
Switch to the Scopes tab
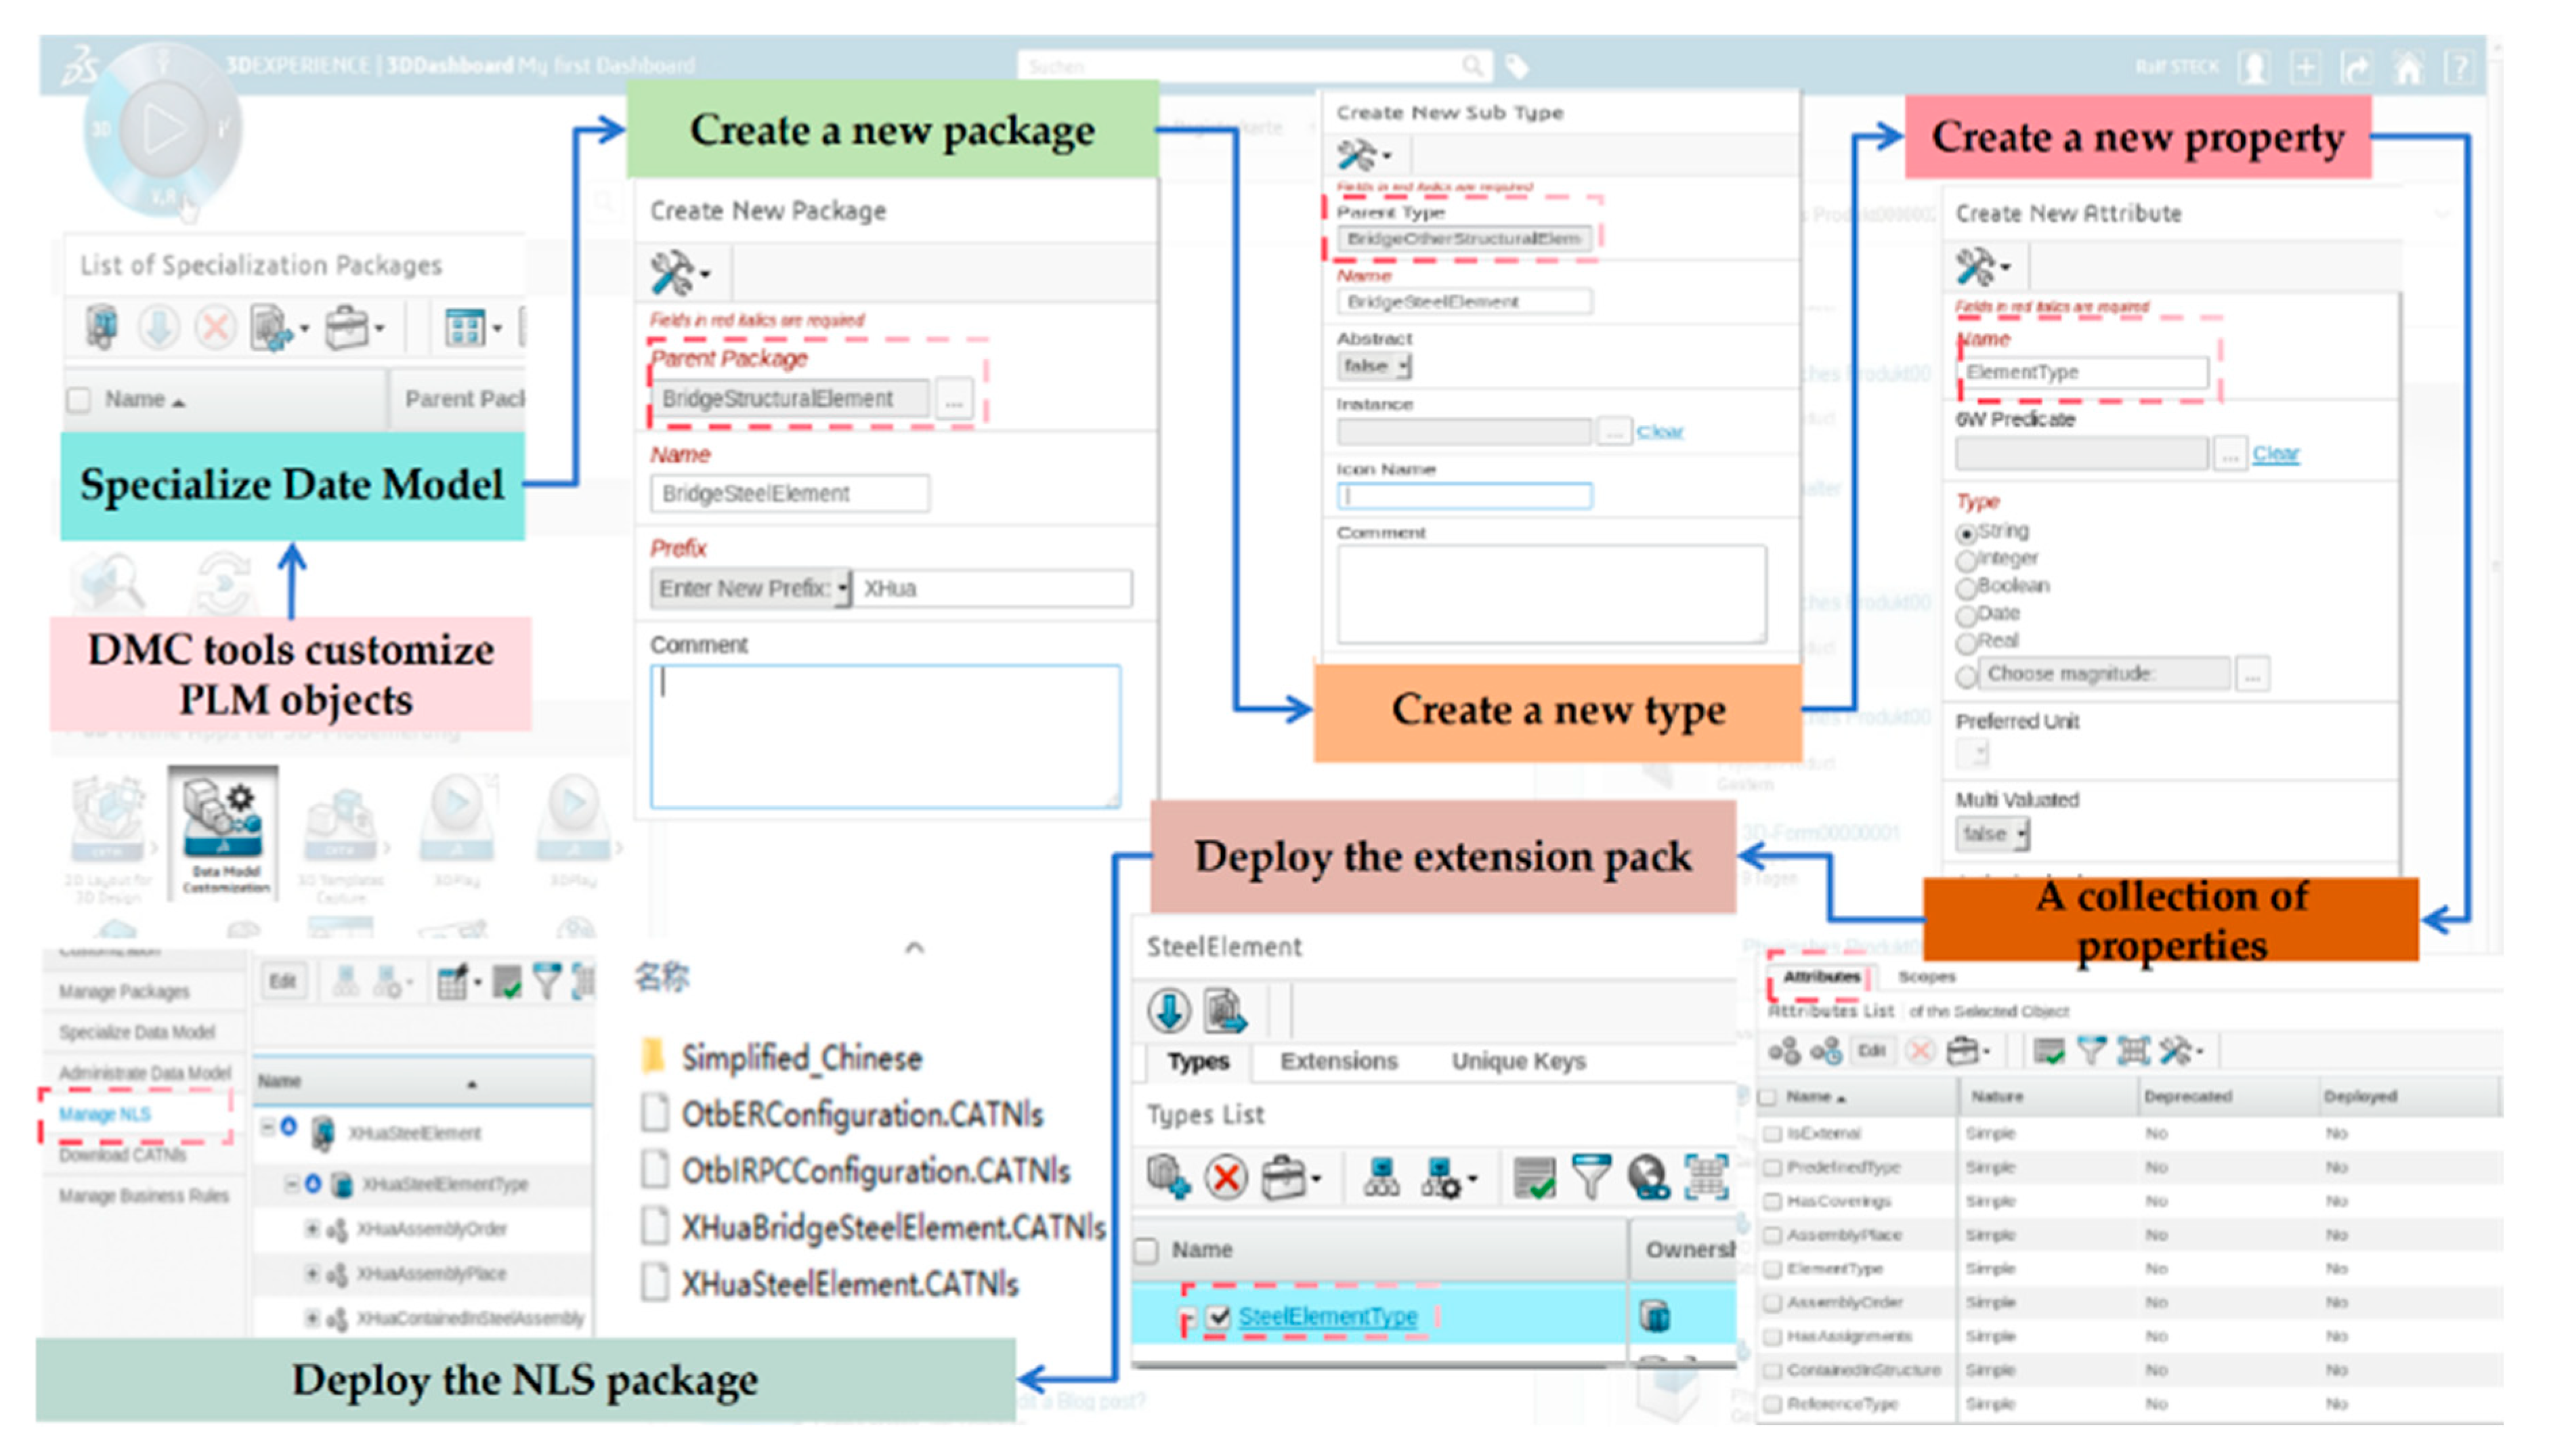1926,976
